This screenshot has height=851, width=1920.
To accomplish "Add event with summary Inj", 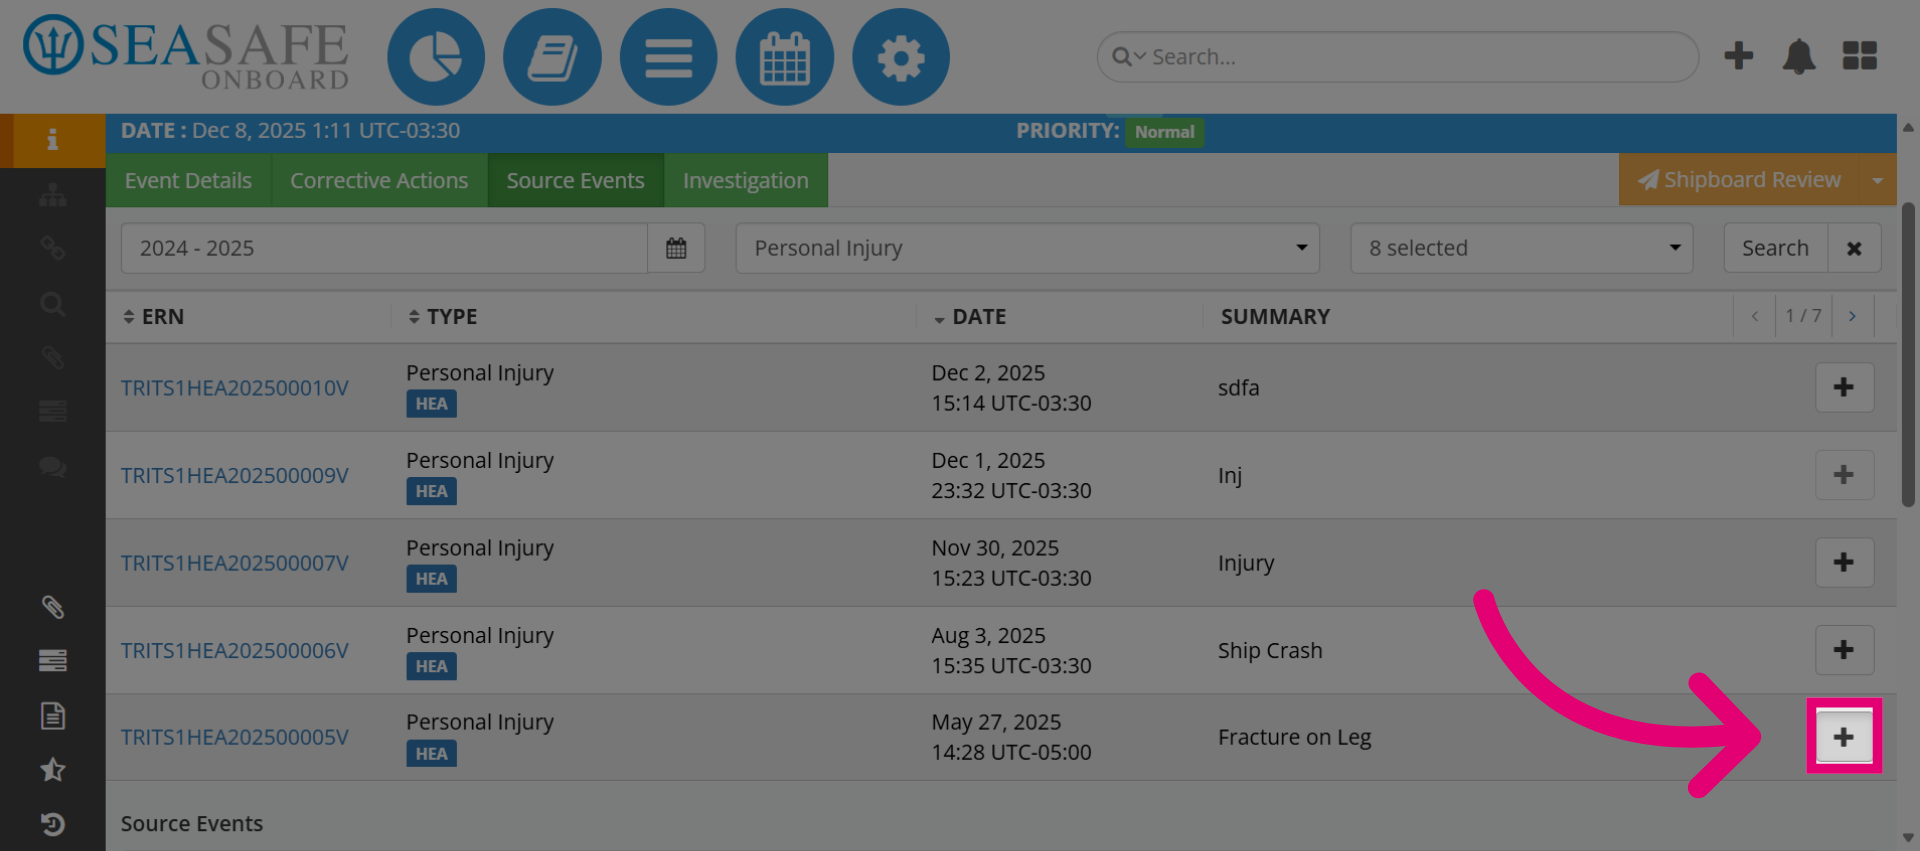I will (1844, 475).
